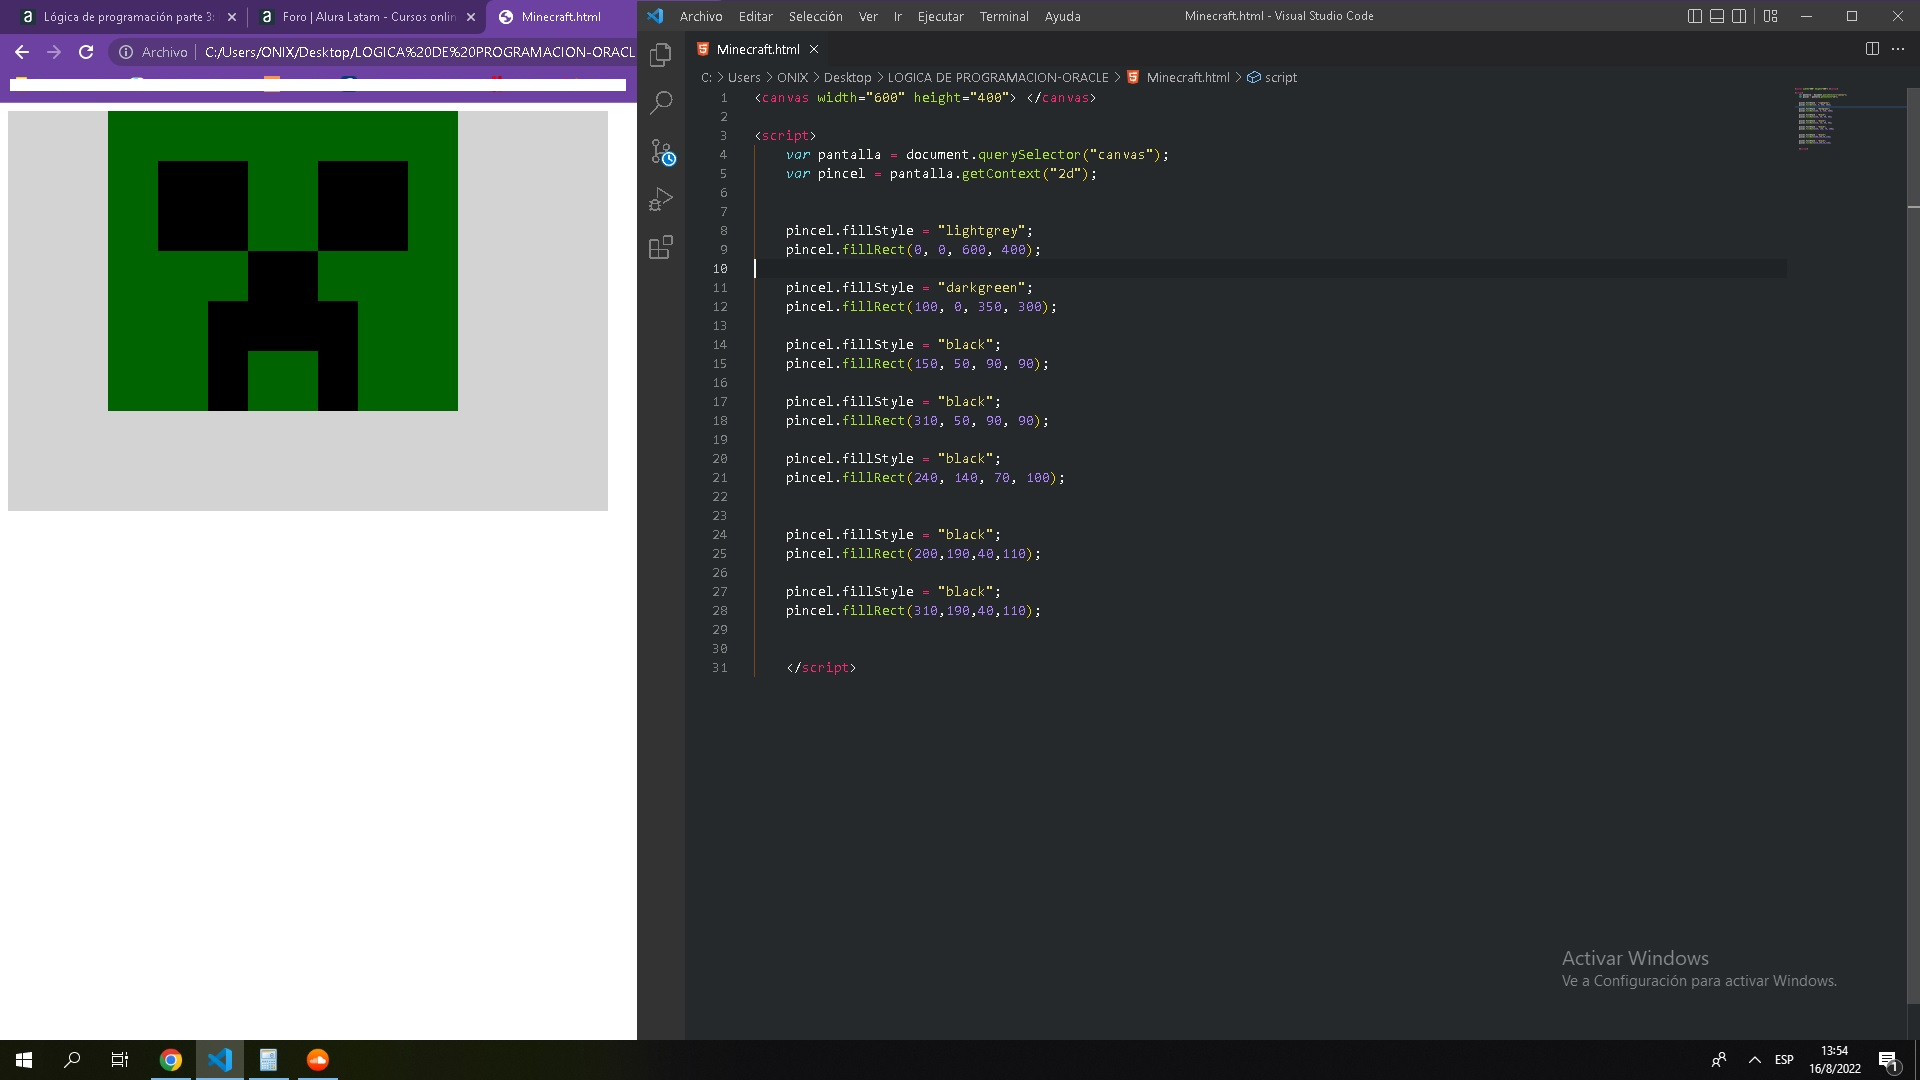
Task: Select the Minecraft.html browser tab
Action: [x=560, y=17]
